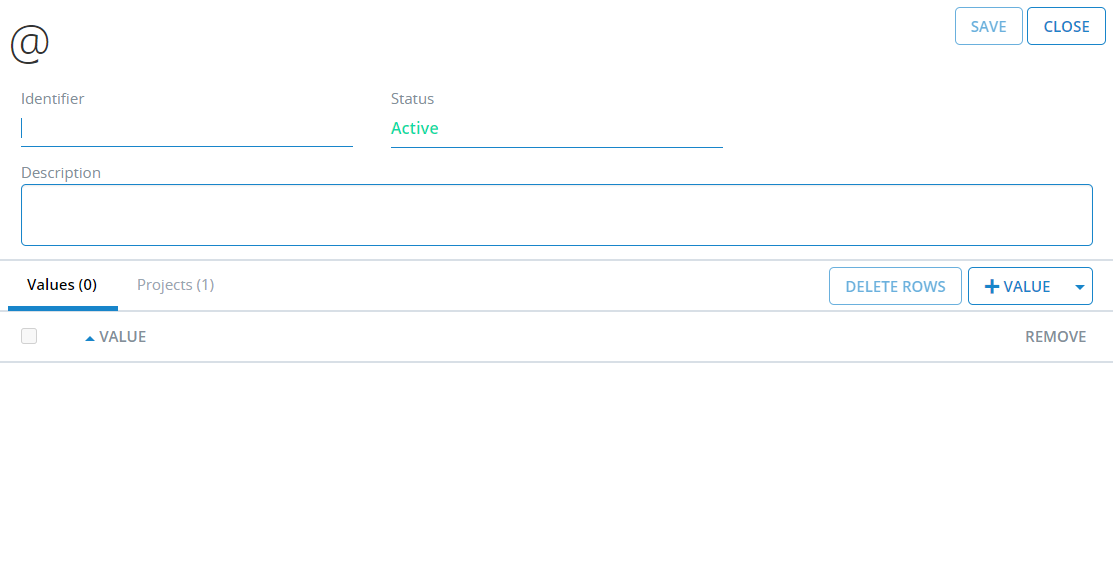The image size is (1113, 576).
Task: Click the Identifier field label
Action: 53,99
